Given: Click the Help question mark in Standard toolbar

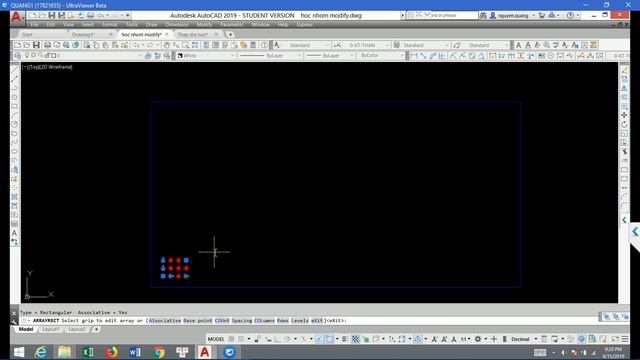Looking at the screenshot, I should (264, 45).
